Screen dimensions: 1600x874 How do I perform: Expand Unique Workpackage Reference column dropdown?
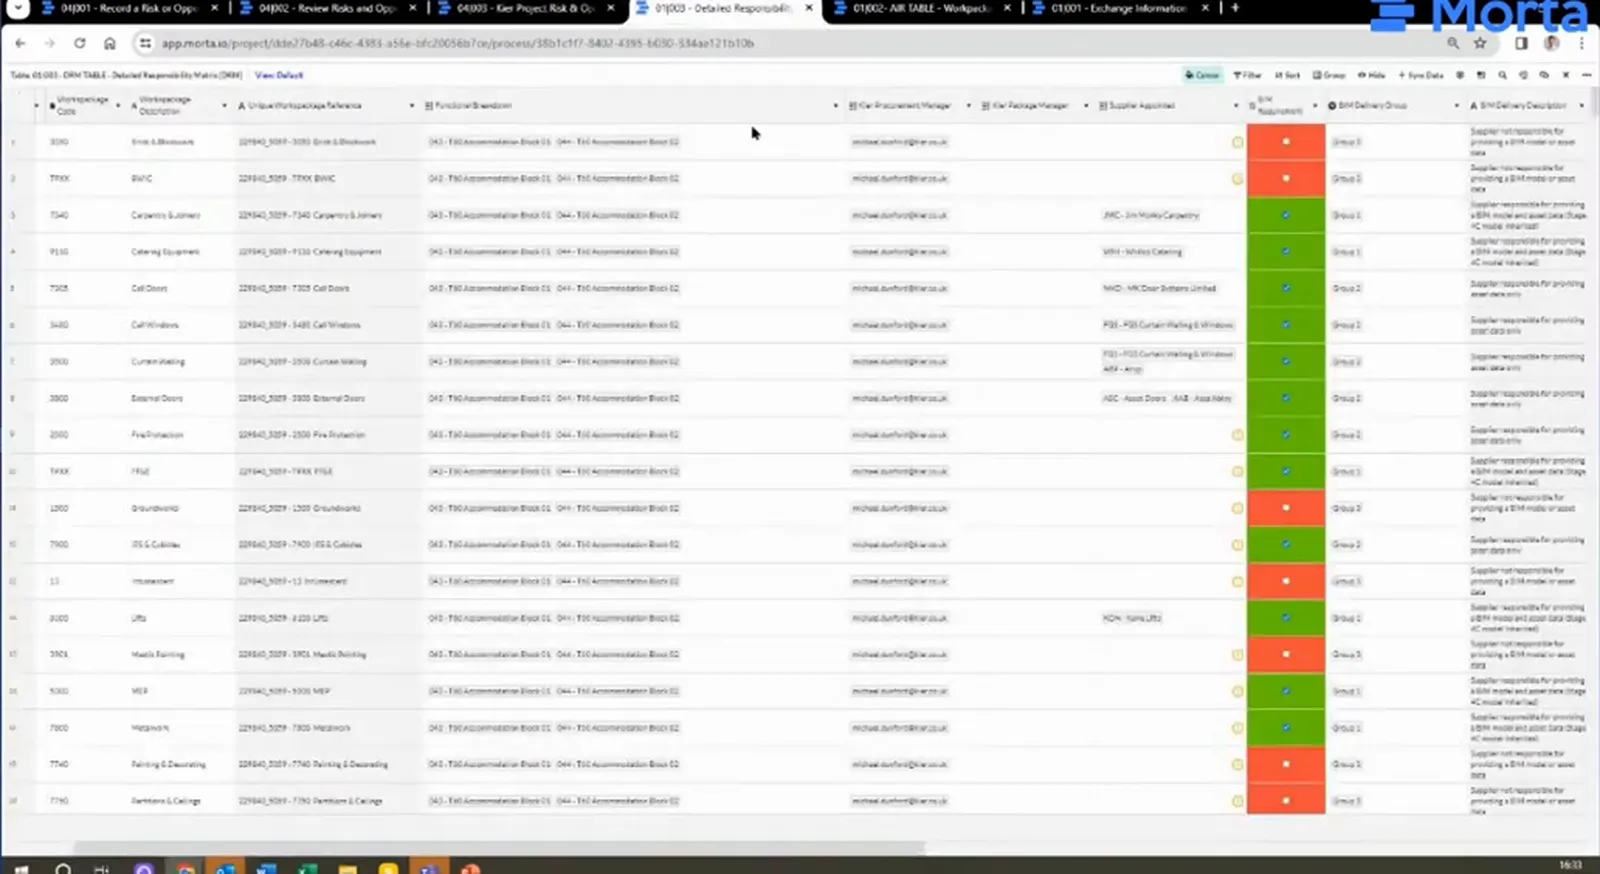(411, 105)
